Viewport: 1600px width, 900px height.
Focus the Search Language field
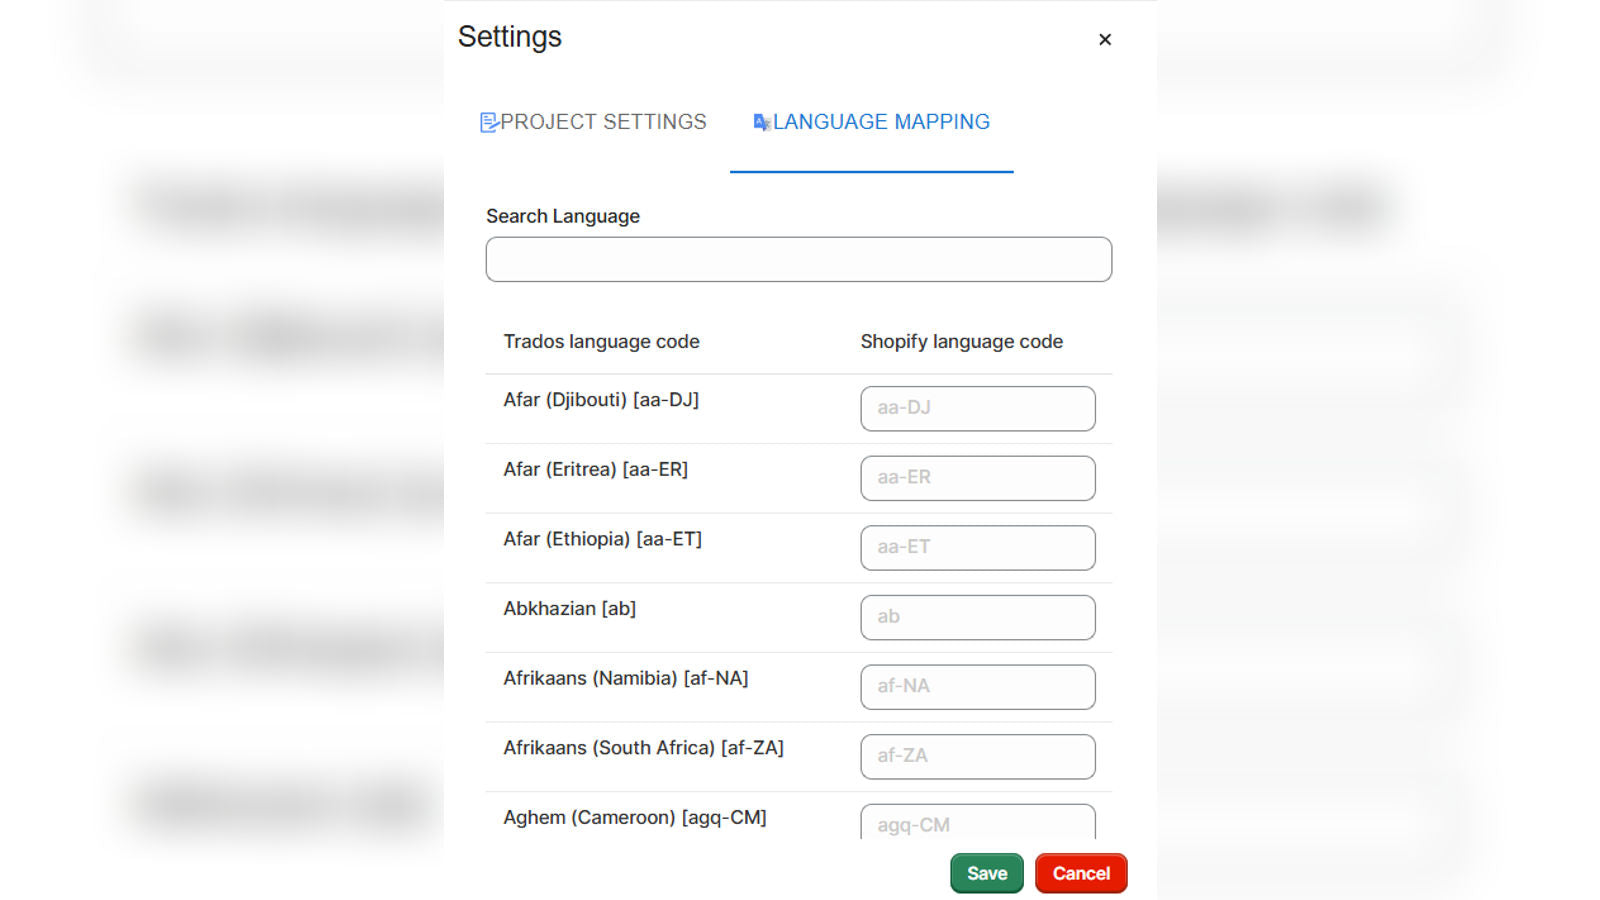click(798, 259)
